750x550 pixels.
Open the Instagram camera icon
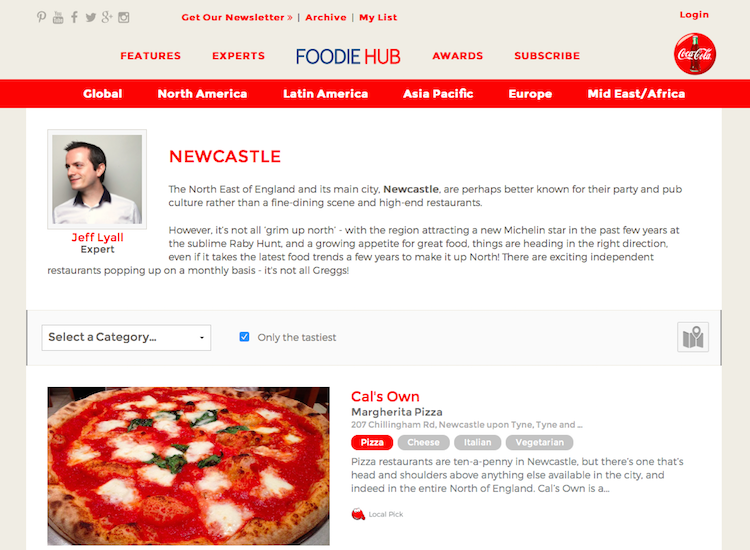pyautogui.click(x=123, y=18)
